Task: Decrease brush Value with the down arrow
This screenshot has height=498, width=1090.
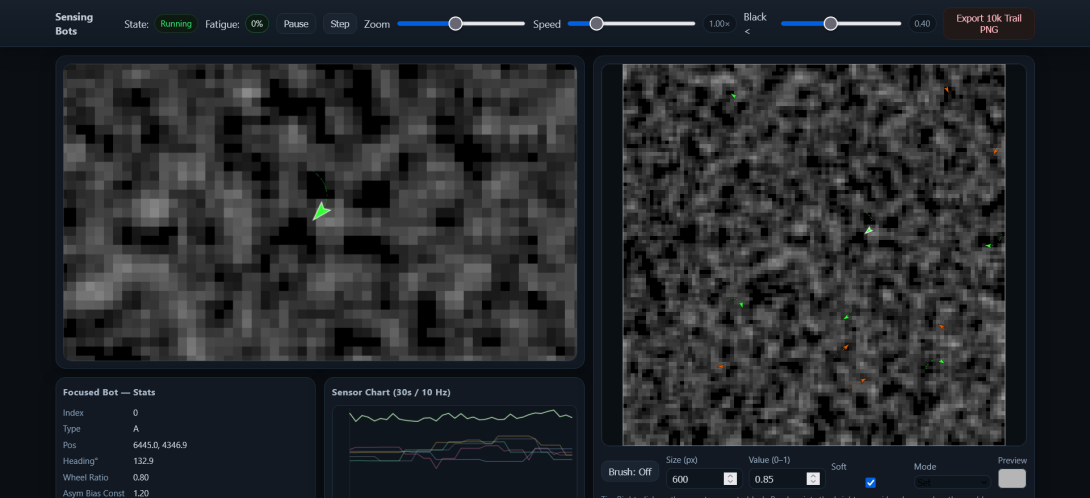Action: click(x=813, y=482)
